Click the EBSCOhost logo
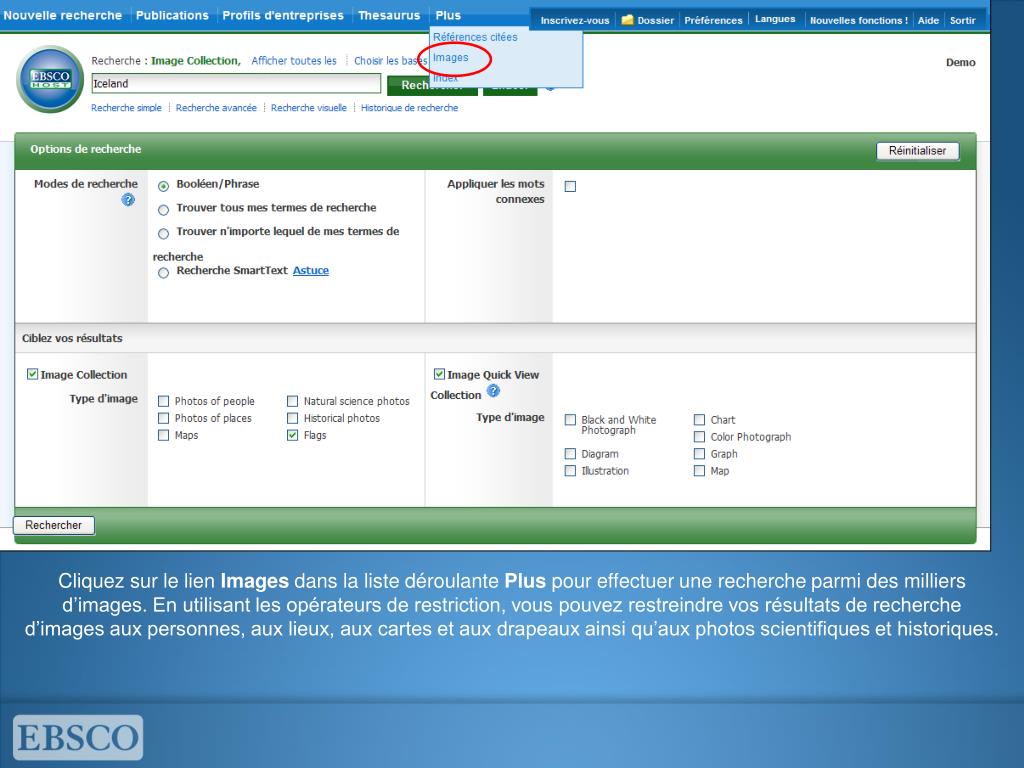Image resolution: width=1024 pixels, height=768 pixels. pos(50,79)
